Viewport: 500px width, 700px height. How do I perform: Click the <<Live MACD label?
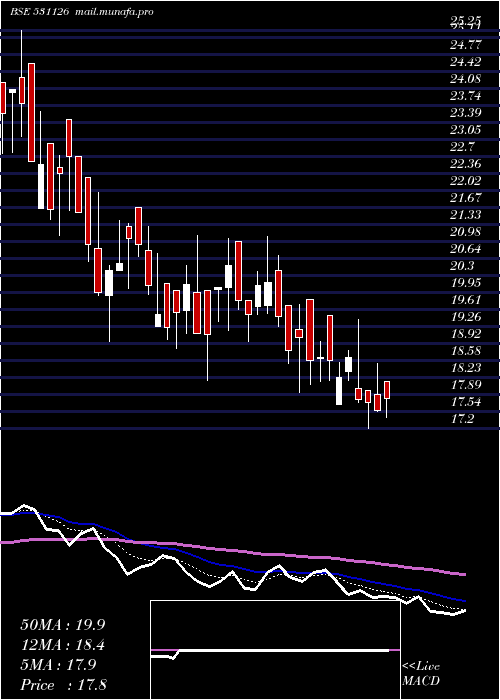pyautogui.click(x=421, y=674)
